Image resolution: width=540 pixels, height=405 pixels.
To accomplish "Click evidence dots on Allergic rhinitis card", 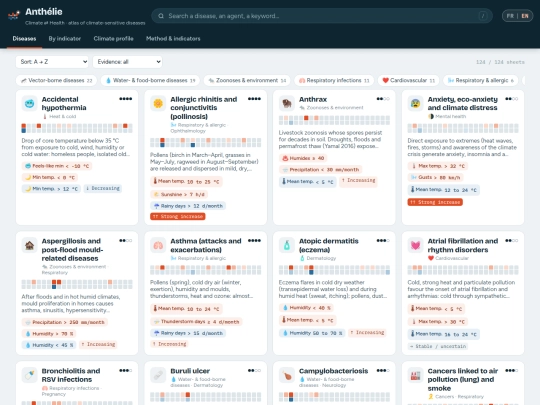I will click(254, 99).
